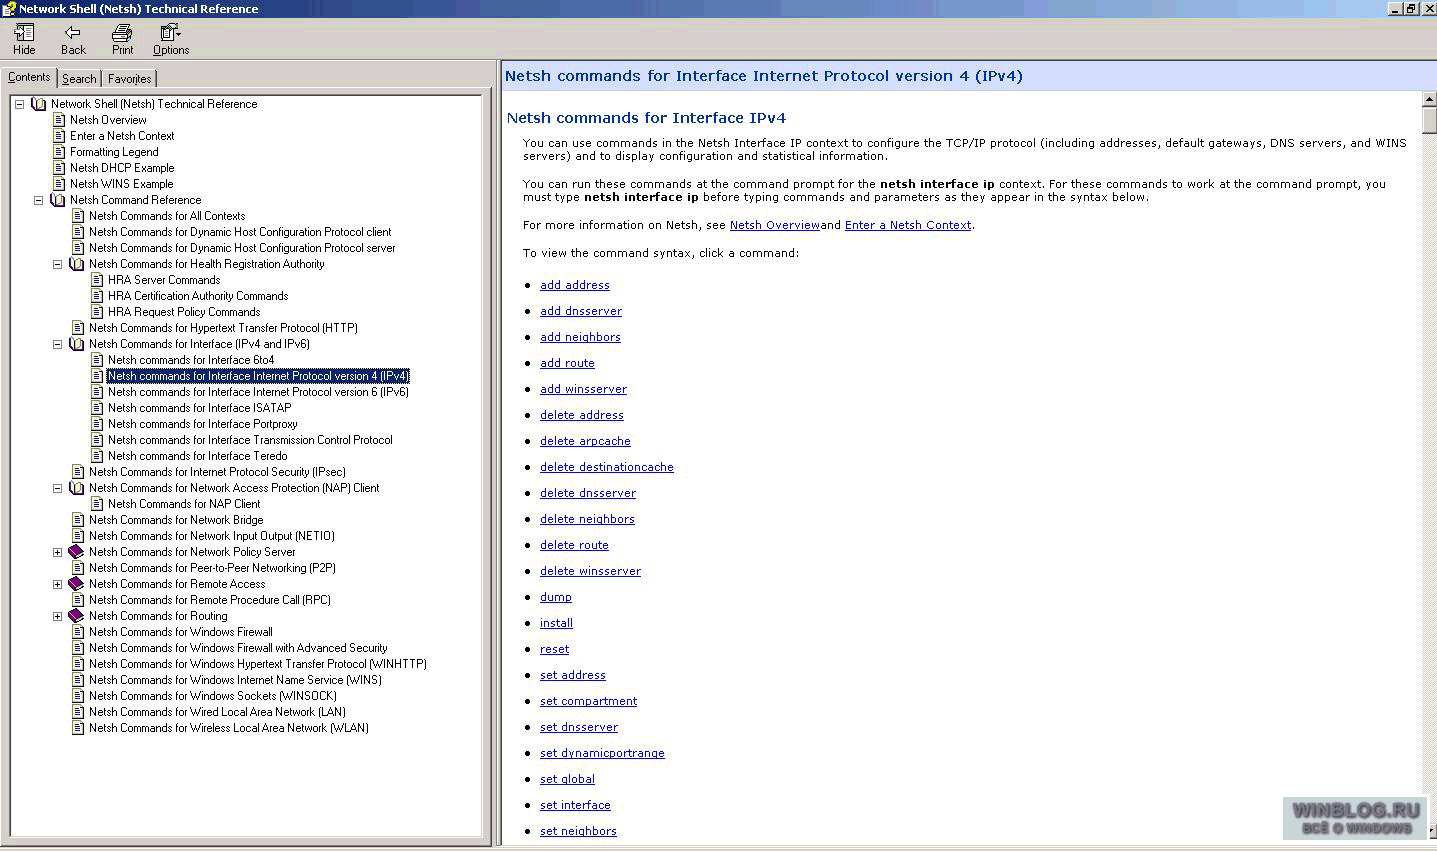This screenshot has height=851, width=1437.
Task: Select Interface Transmission Control Protocol topic
Action: click(250, 440)
